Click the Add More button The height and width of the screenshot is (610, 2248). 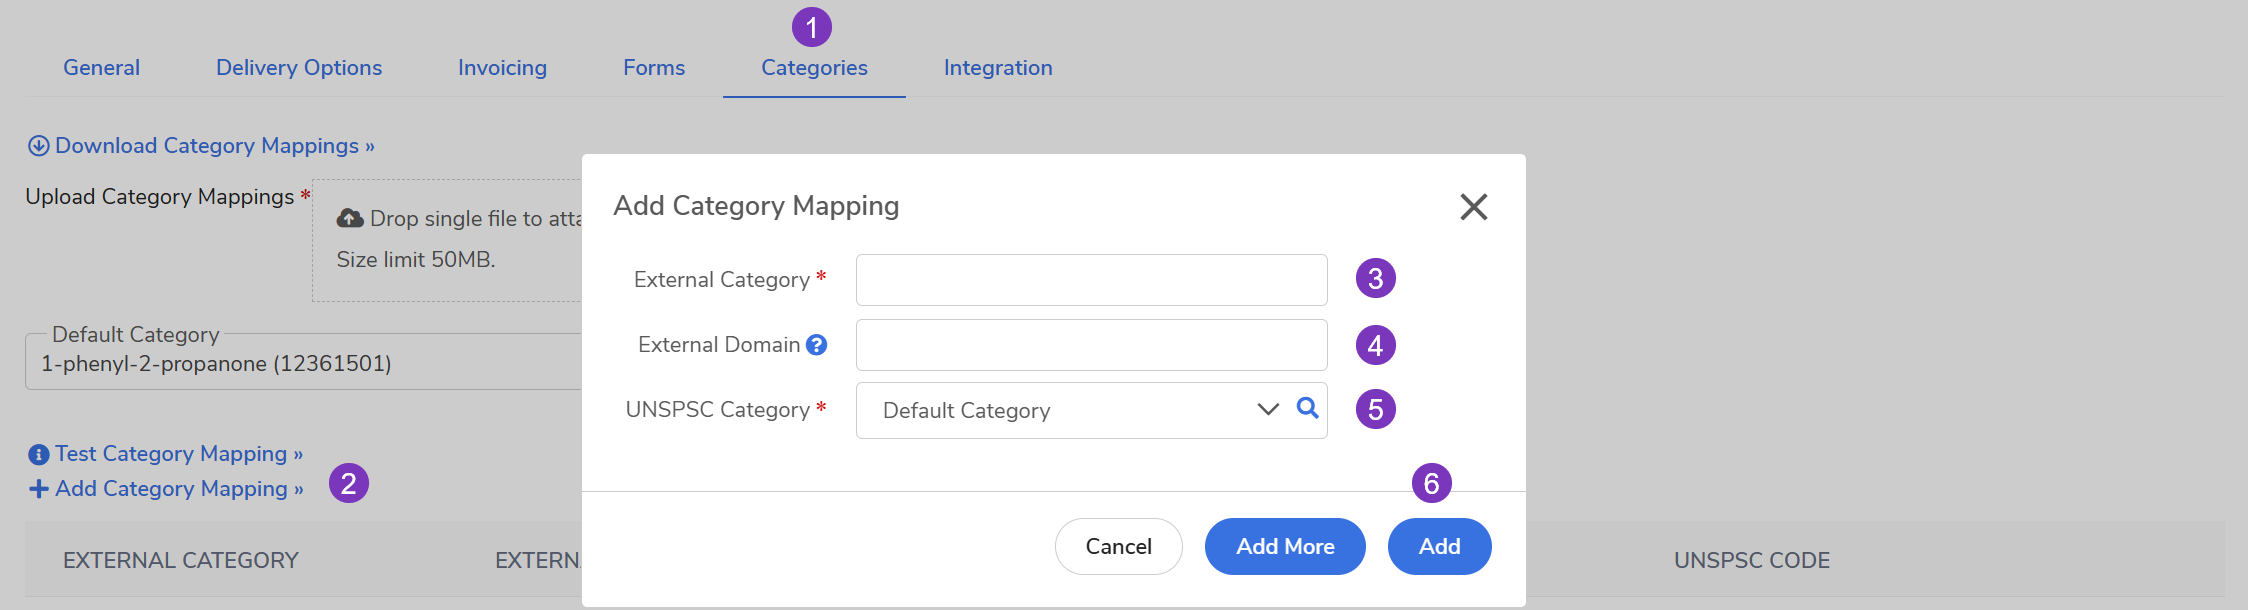1285,546
